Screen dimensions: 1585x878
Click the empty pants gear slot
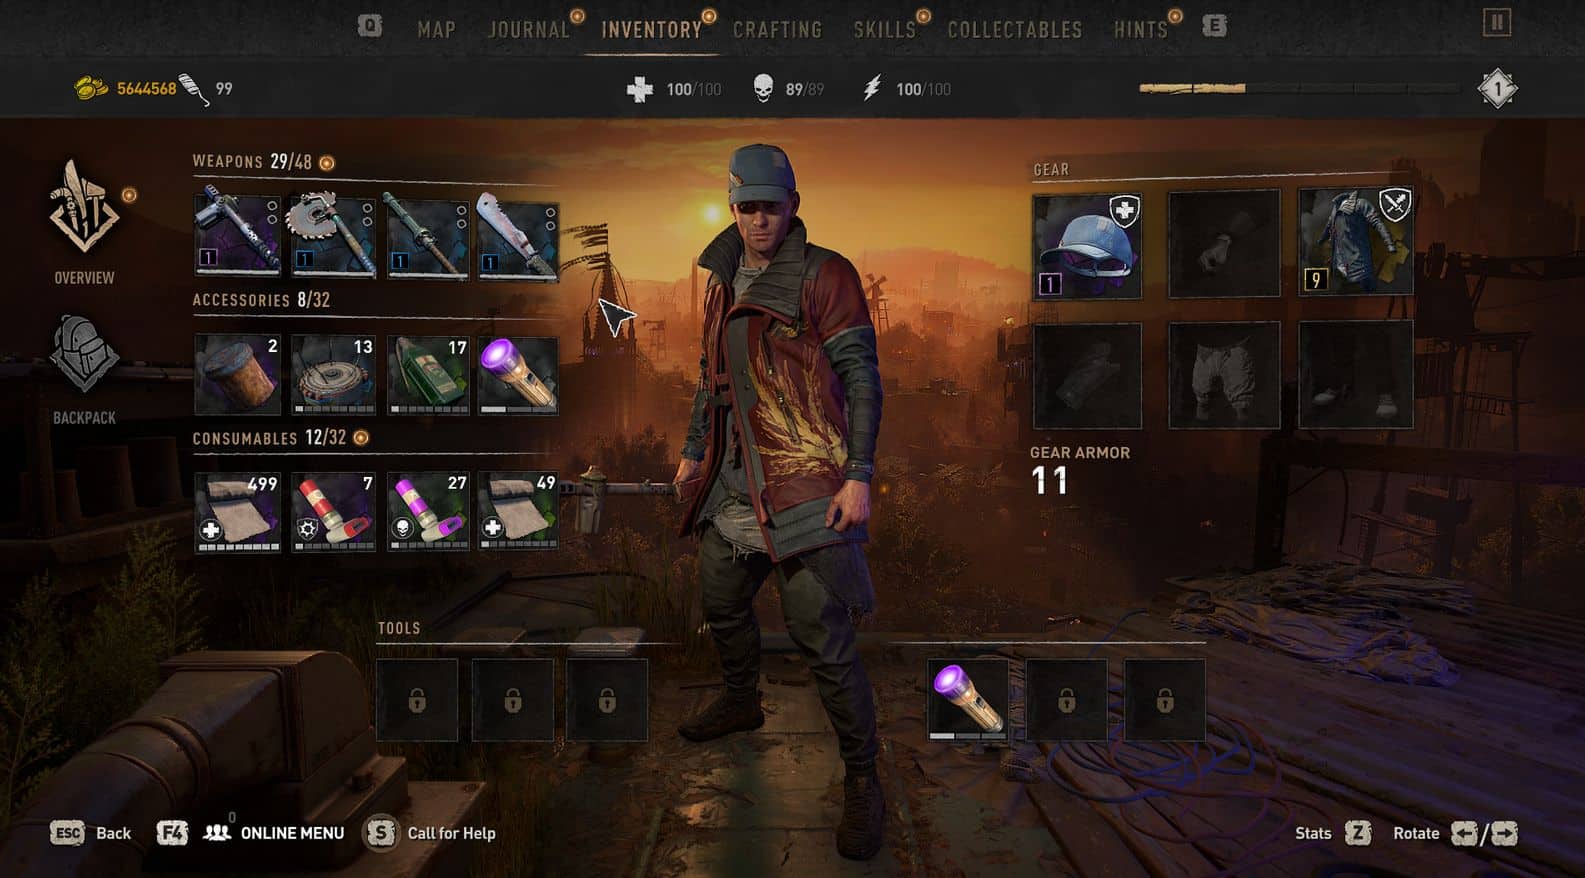pyautogui.click(x=1224, y=375)
